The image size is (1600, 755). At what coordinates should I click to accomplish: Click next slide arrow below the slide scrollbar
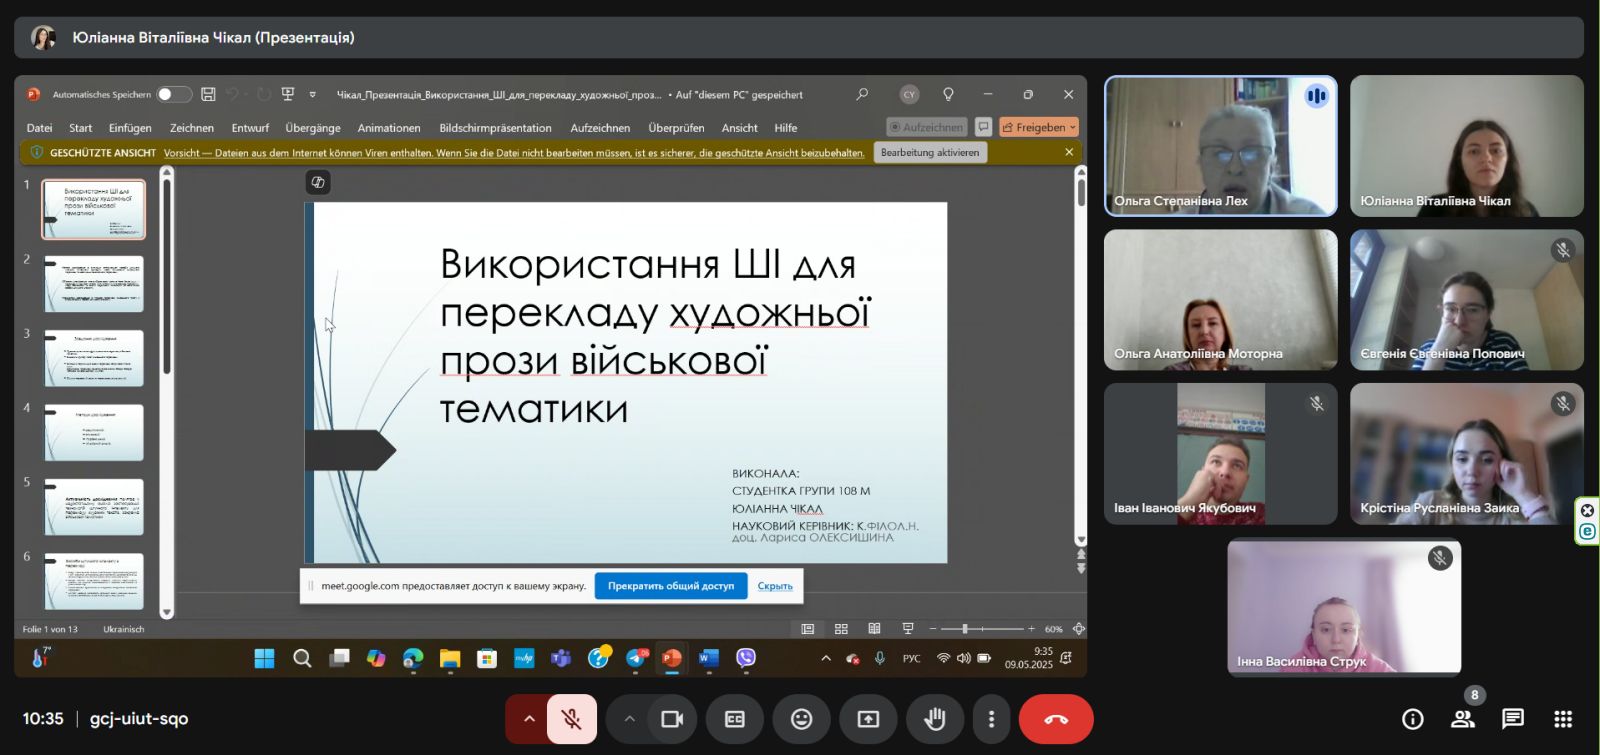(1081, 568)
